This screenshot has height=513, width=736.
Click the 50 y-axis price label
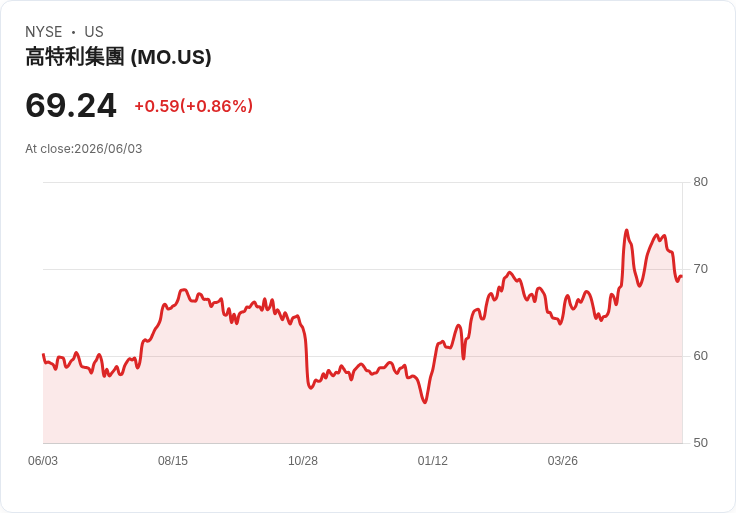pyautogui.click(x=700, y=443)
